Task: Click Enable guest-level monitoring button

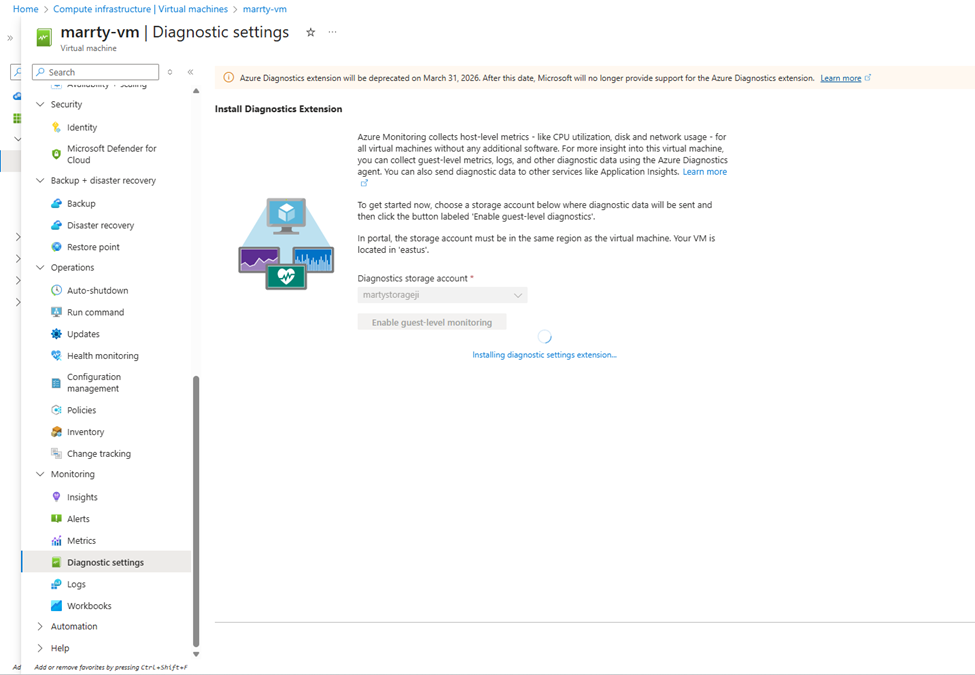Action: [432, 322]
